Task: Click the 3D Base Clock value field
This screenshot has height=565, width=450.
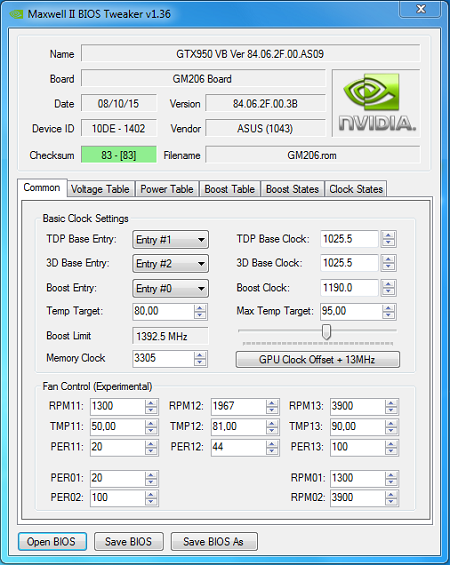Action: (349, 263)
